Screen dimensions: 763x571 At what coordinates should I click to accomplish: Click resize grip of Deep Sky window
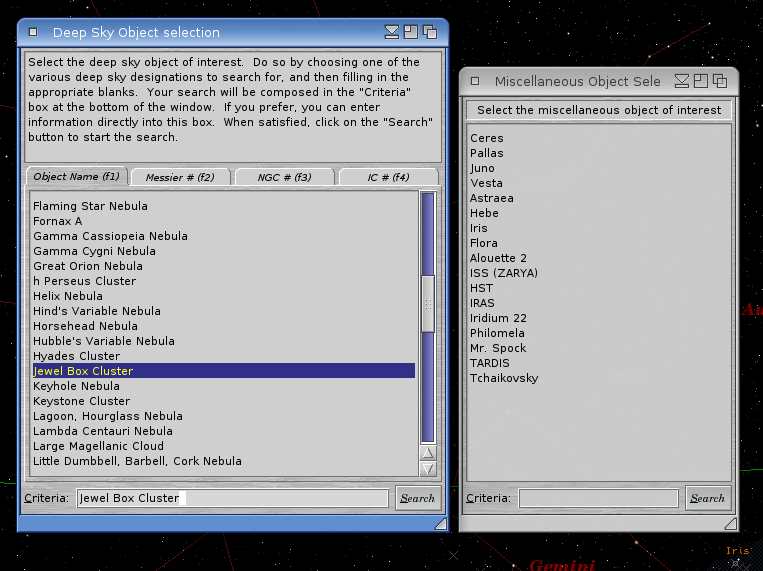tap(440, 523)
